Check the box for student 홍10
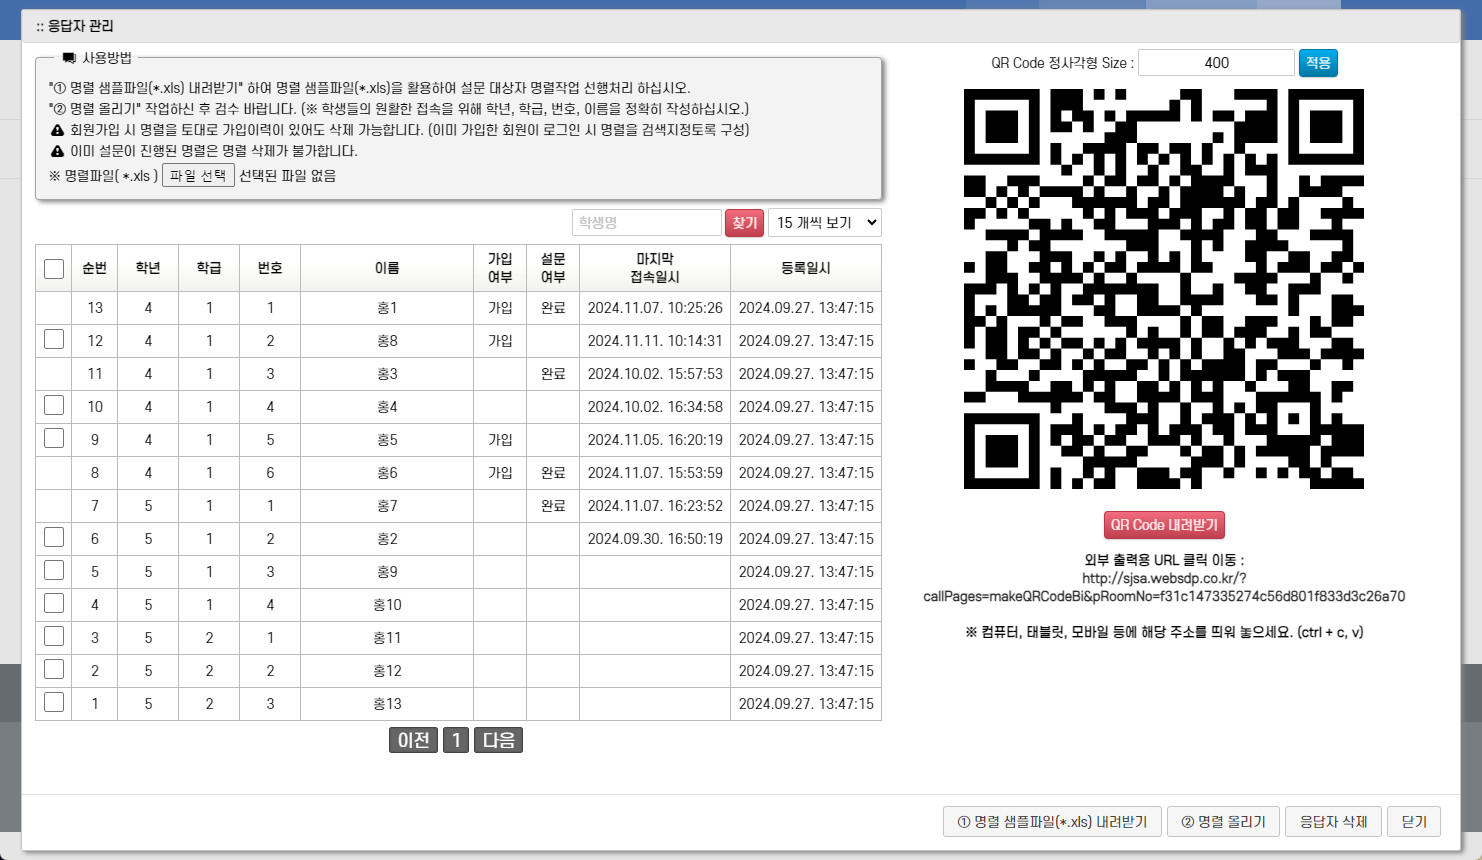 click(x=54, y=603)
